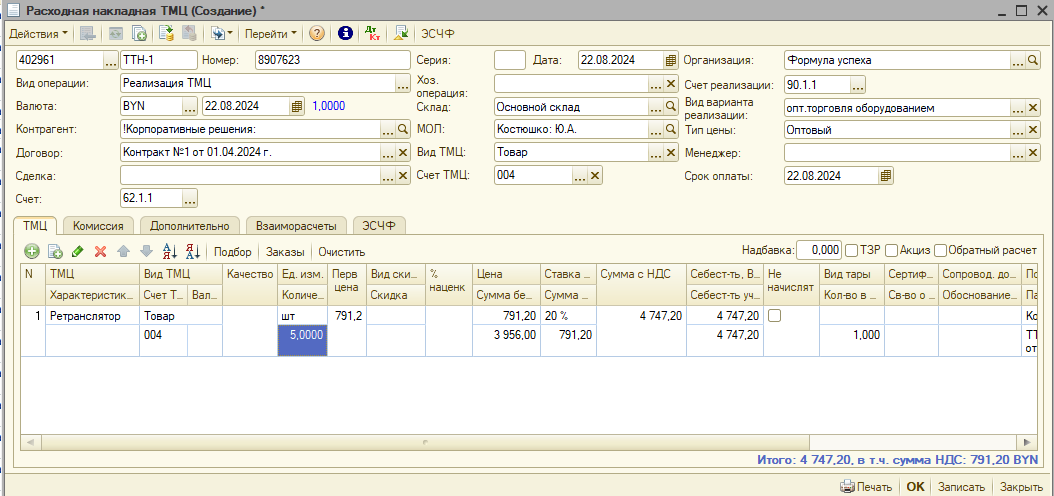Enable the ТЗР checkbox
The image size is (1054, 496).
tap(853, 250)
